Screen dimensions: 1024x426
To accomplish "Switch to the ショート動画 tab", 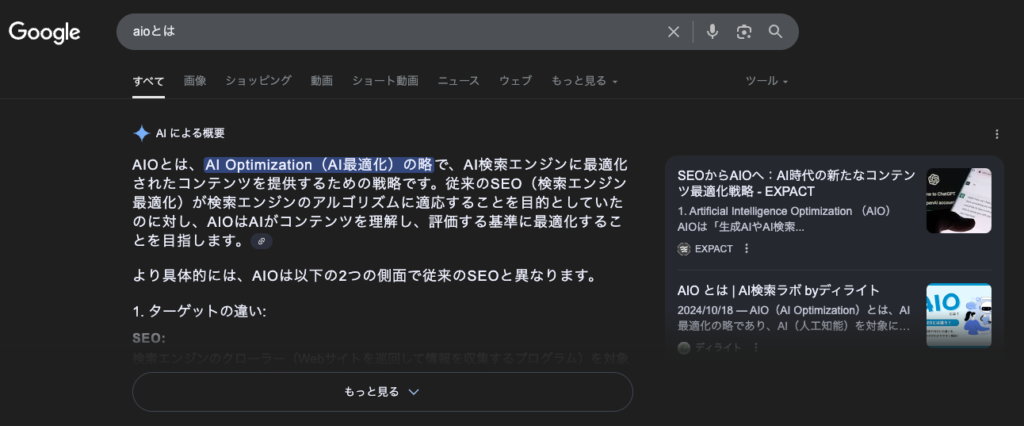I will [385, 81].
